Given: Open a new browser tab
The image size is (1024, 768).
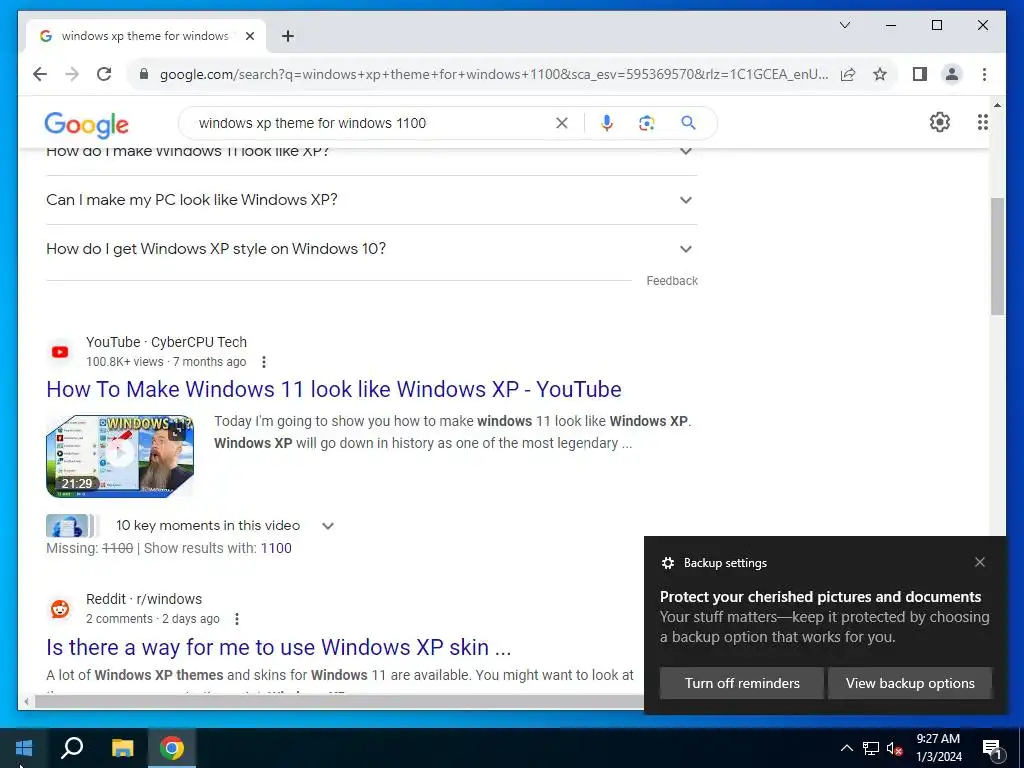Looking at the screenshot, I should pyautogui.click(x=287, y=36).
